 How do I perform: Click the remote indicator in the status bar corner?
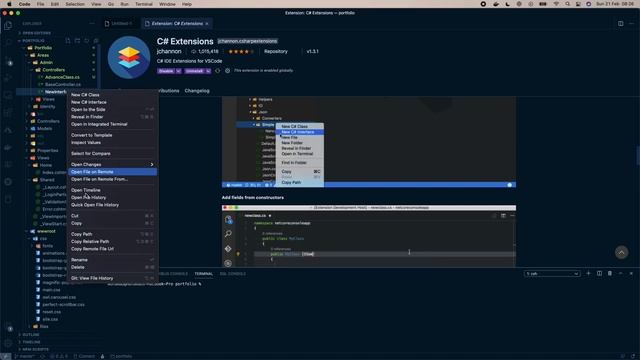[5, 356]
